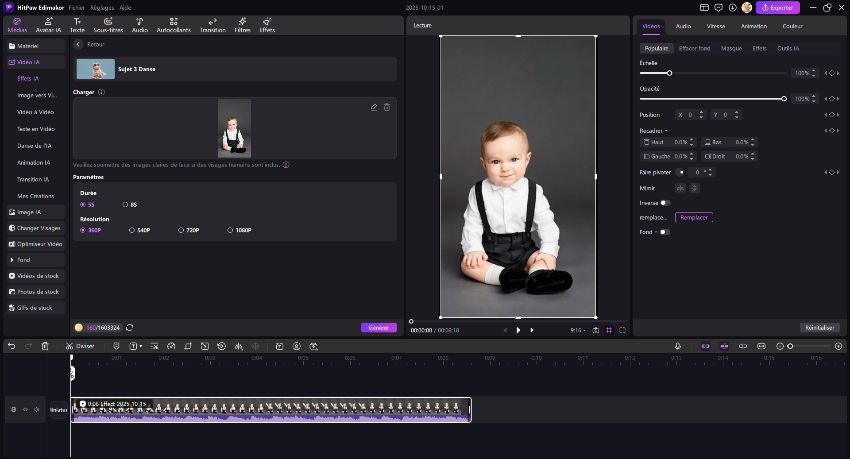Click the Exporter button
The height and width of the screenshot is (459, 850).
click(777, 7)
